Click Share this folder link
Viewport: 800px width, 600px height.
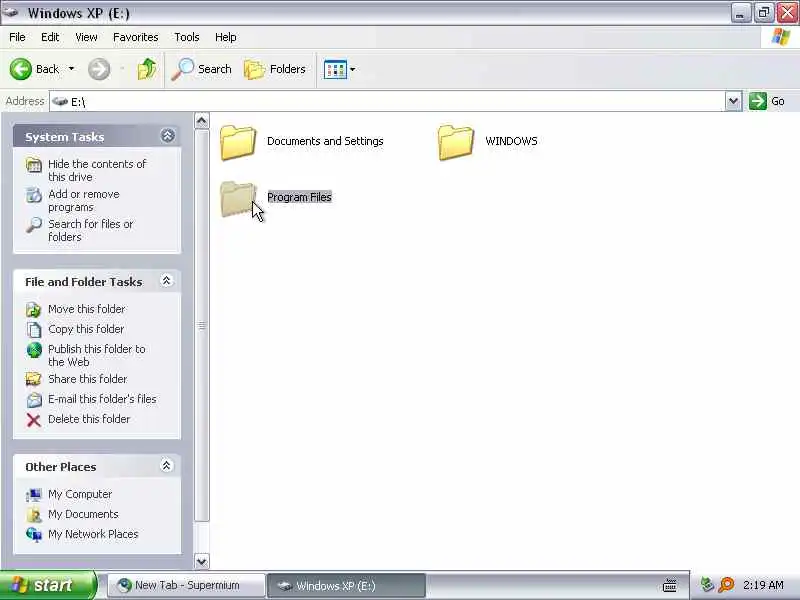pyautogui.click(x=88, y=379)
